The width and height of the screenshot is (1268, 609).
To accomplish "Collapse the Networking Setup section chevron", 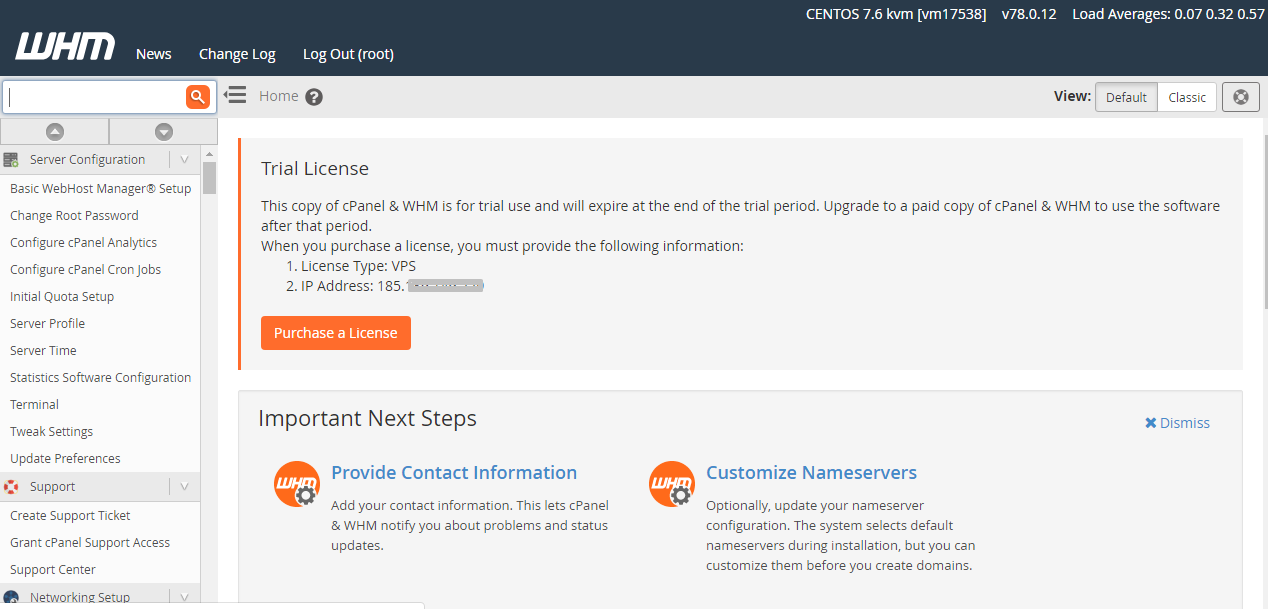I will tap(184, 597).
